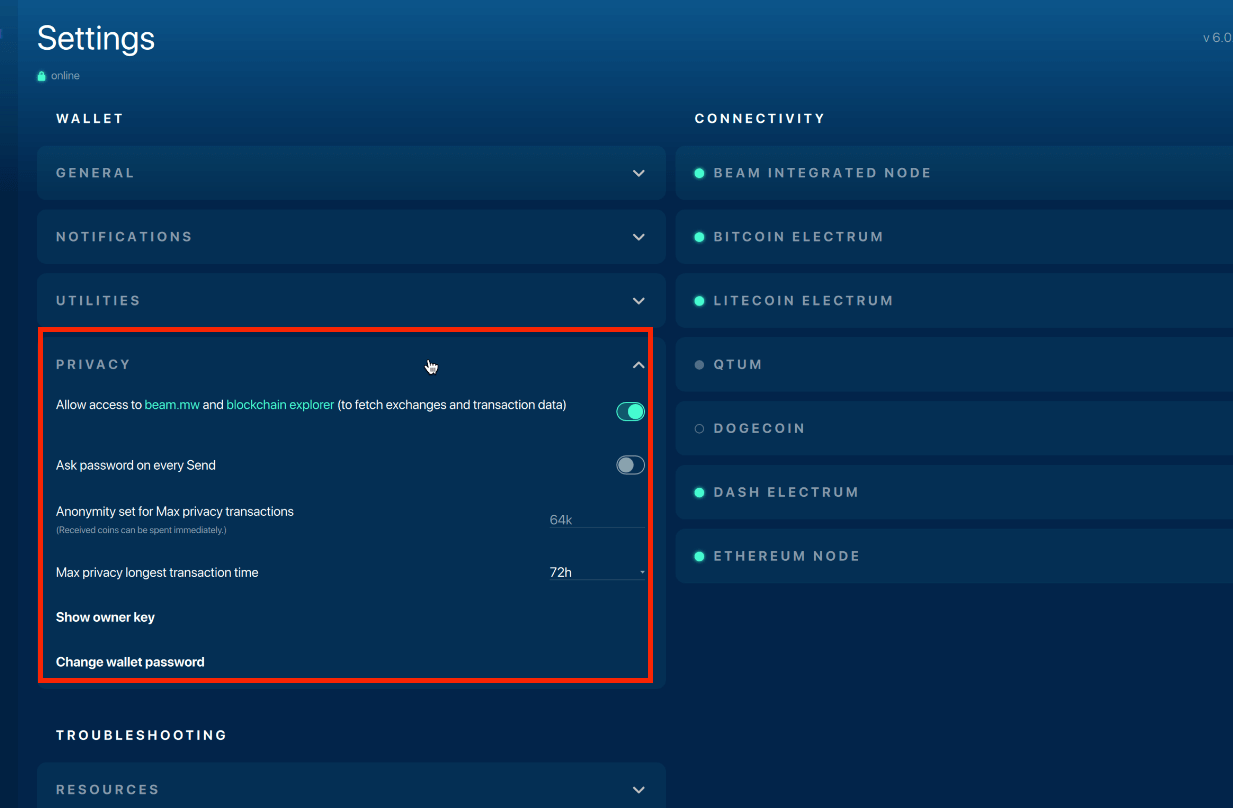Click Show owner key
The image size is (1233, 808).
pyautogui.click(x=105, y=617)
